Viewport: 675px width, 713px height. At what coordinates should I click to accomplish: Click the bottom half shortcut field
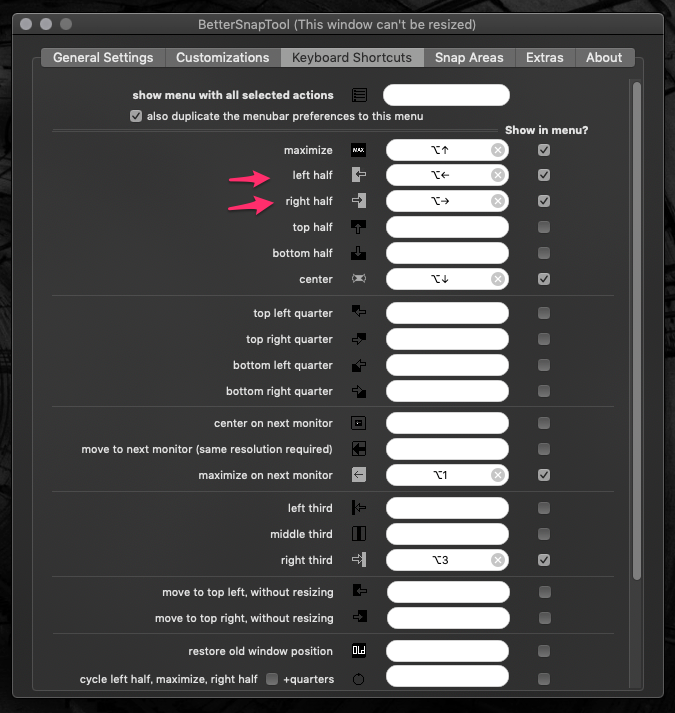[447, 253]
